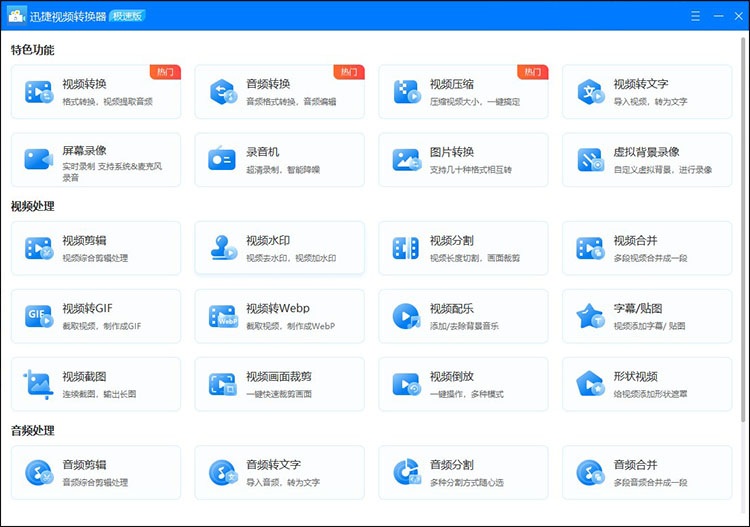Click the text 添加/去除背景音乐
Viewport: 750px width, 527px height.
pyautogui.click(x=464, y=326)
